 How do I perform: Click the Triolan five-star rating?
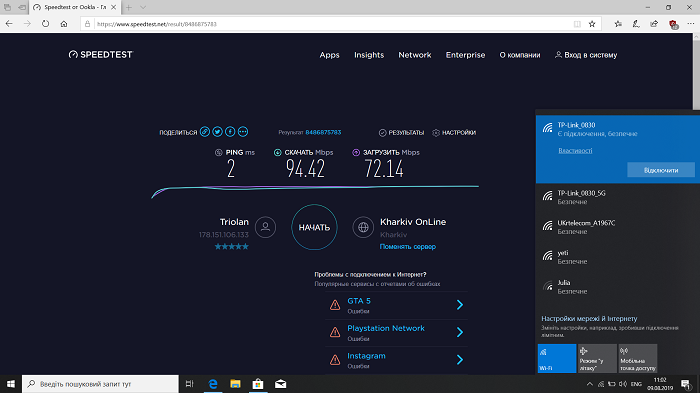click(231, 247)
